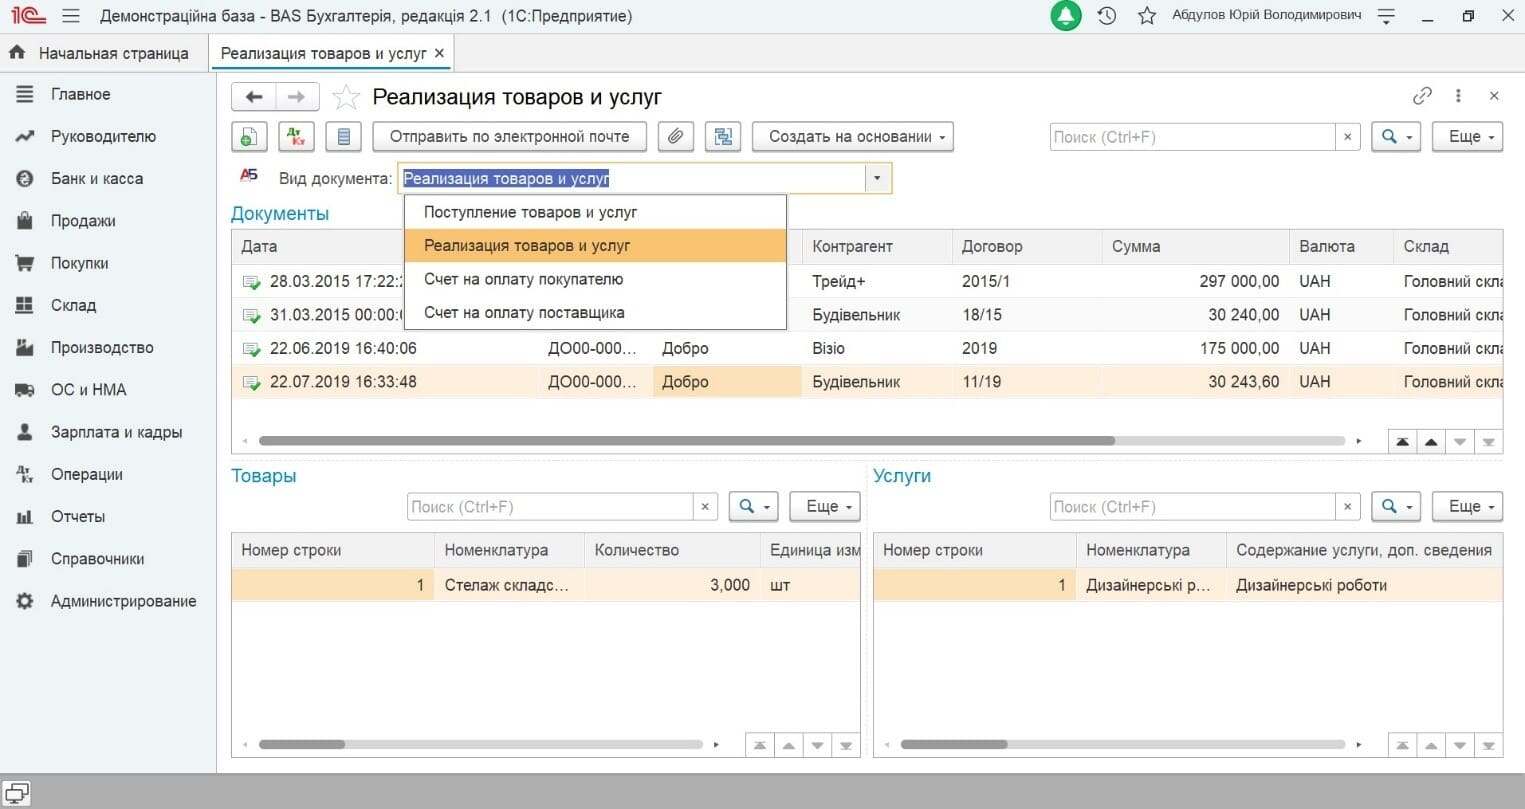Click the document structure icon button
This screenshot has height=809, width=1525.
coord(722,137)
